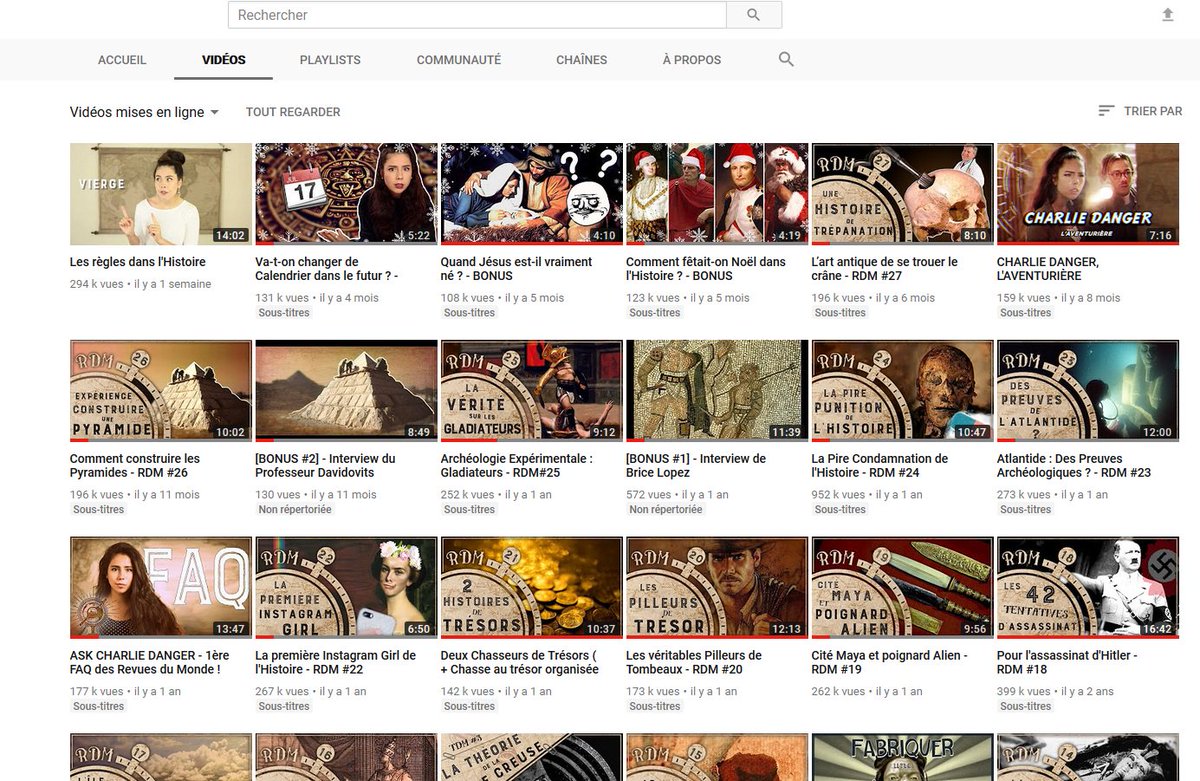Click Pour l'assassinat d'Hitler title
The height and width of the screenshot is (781, 1200).
point(1067,663)
